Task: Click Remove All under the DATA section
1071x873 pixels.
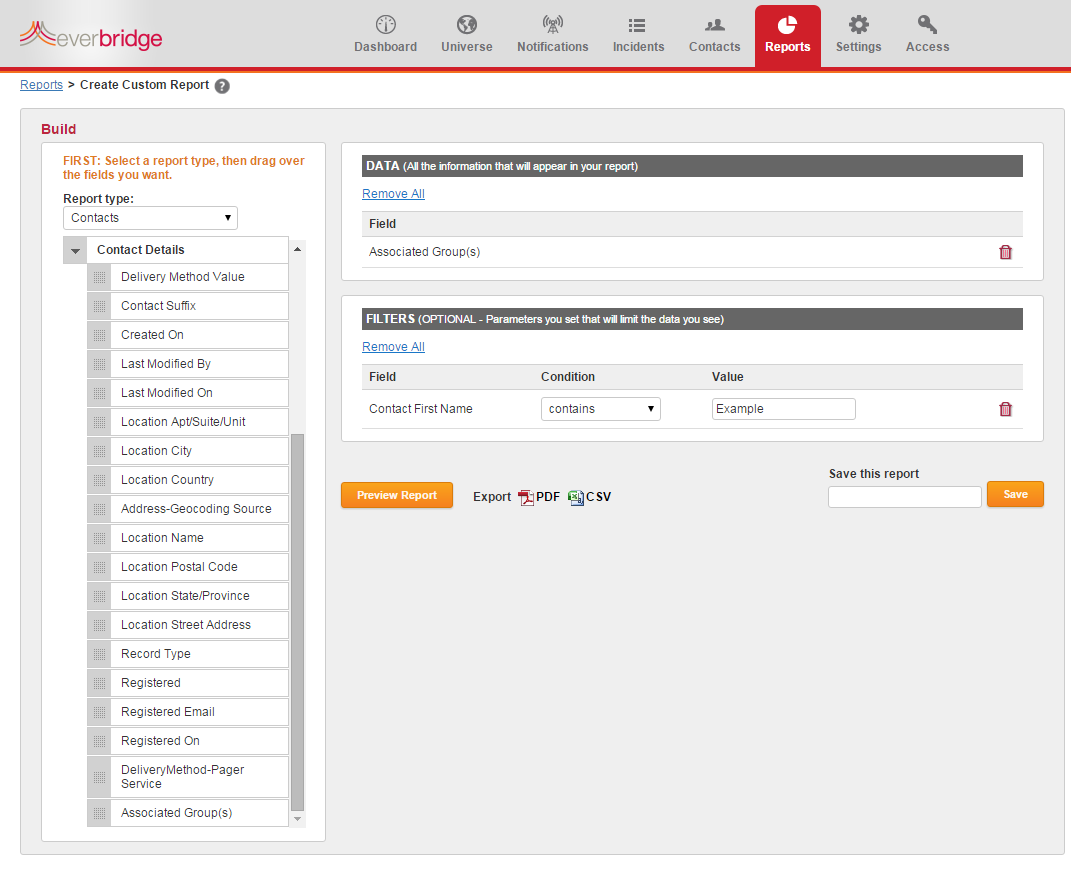Action: point(393,193)
